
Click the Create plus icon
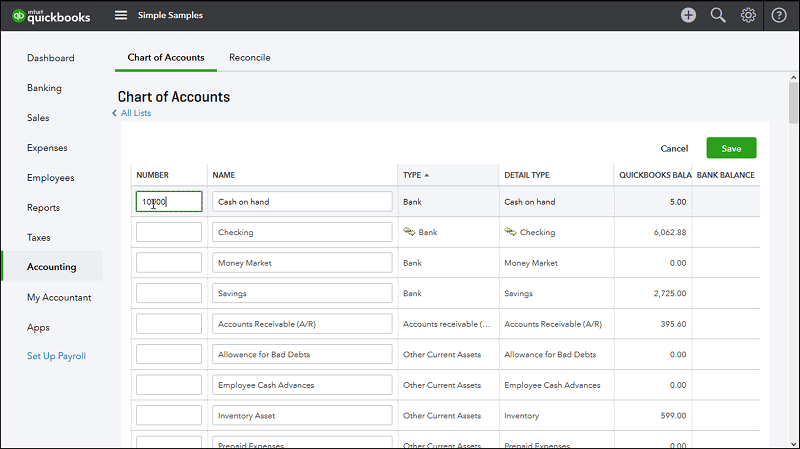coord(688,15)
